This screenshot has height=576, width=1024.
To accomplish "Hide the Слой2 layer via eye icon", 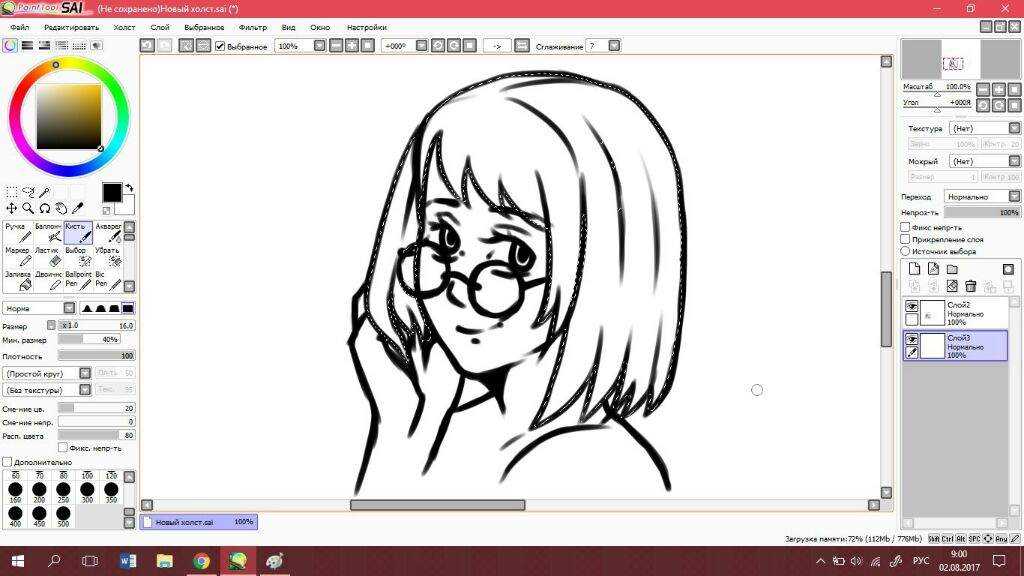I will tap(912, 306).
